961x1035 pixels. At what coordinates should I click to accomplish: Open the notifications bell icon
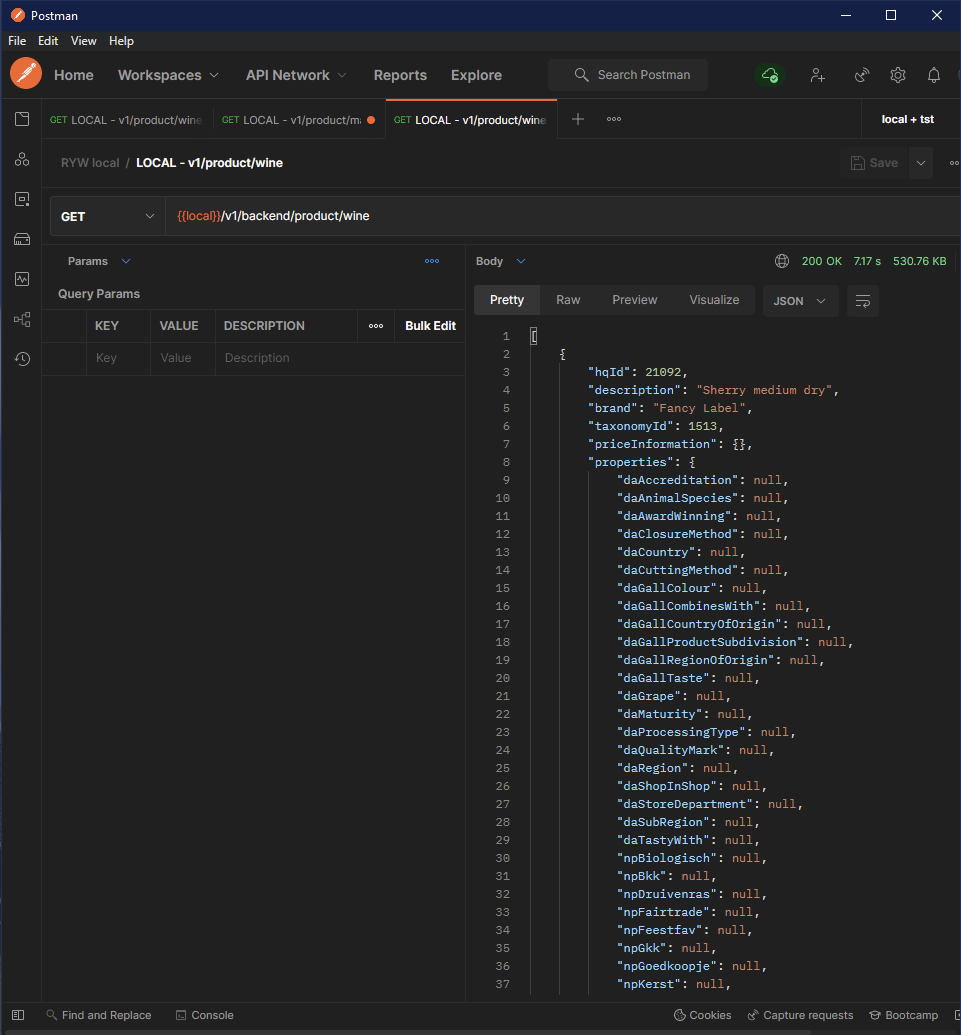click(934, 75)
